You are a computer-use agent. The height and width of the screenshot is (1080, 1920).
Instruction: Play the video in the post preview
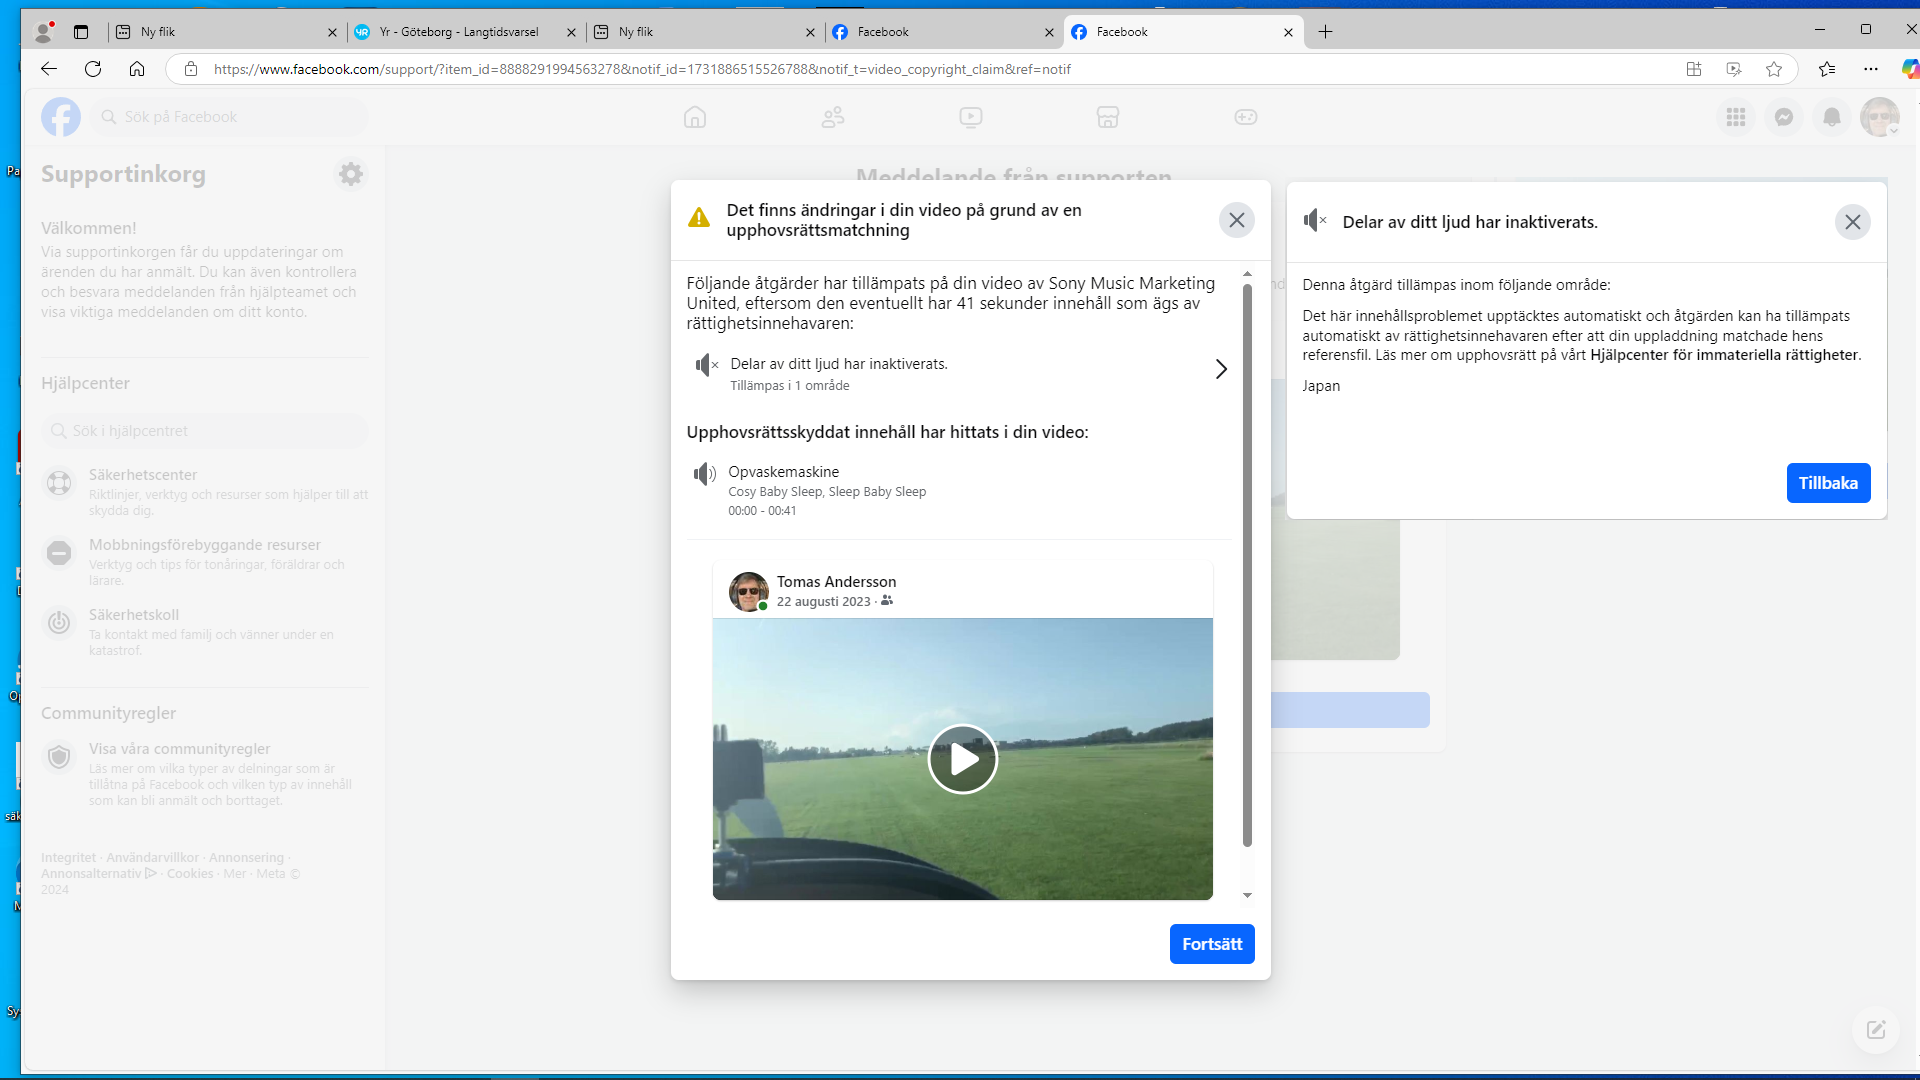coord(963,759)
